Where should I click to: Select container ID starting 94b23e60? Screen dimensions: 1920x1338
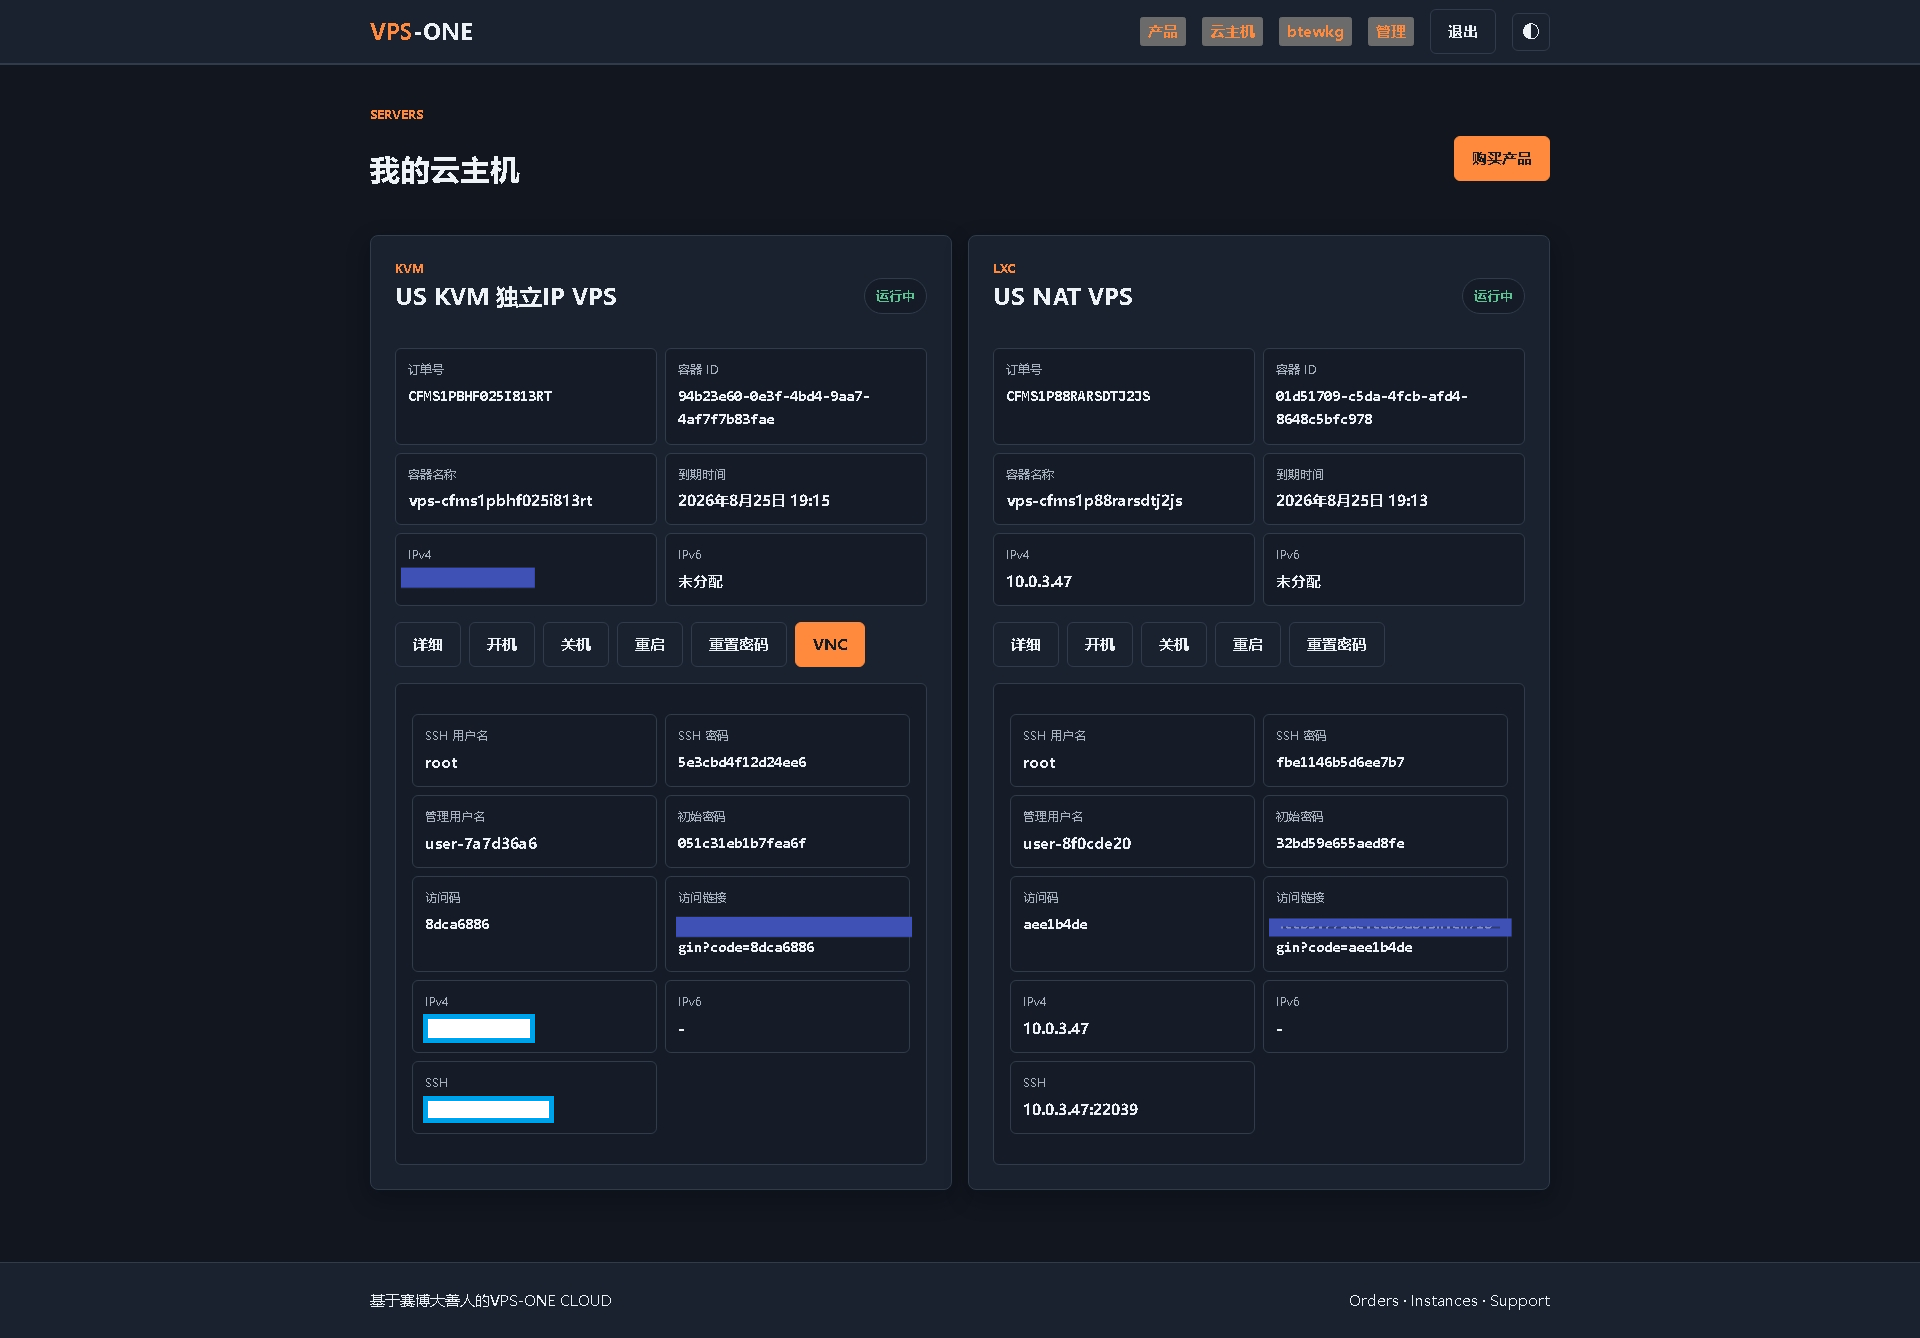[x=774, y=407]
